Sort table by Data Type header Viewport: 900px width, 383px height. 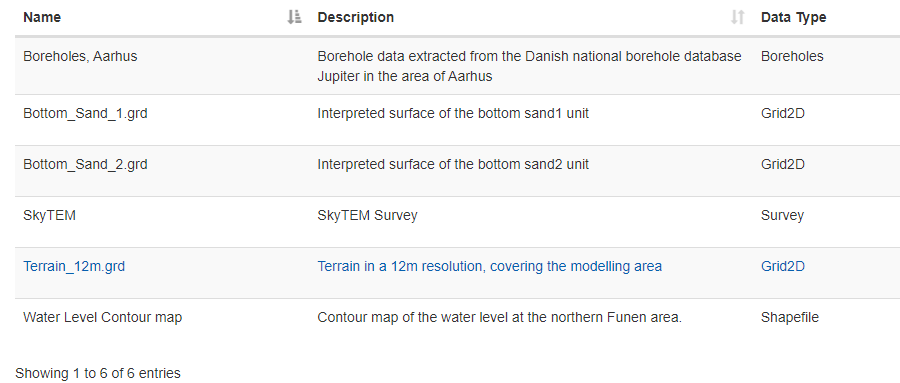click(793, 17)
